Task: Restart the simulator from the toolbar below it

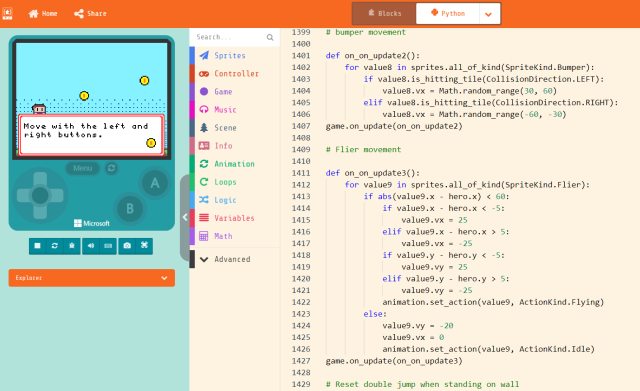Action: (x=55, y=246)
